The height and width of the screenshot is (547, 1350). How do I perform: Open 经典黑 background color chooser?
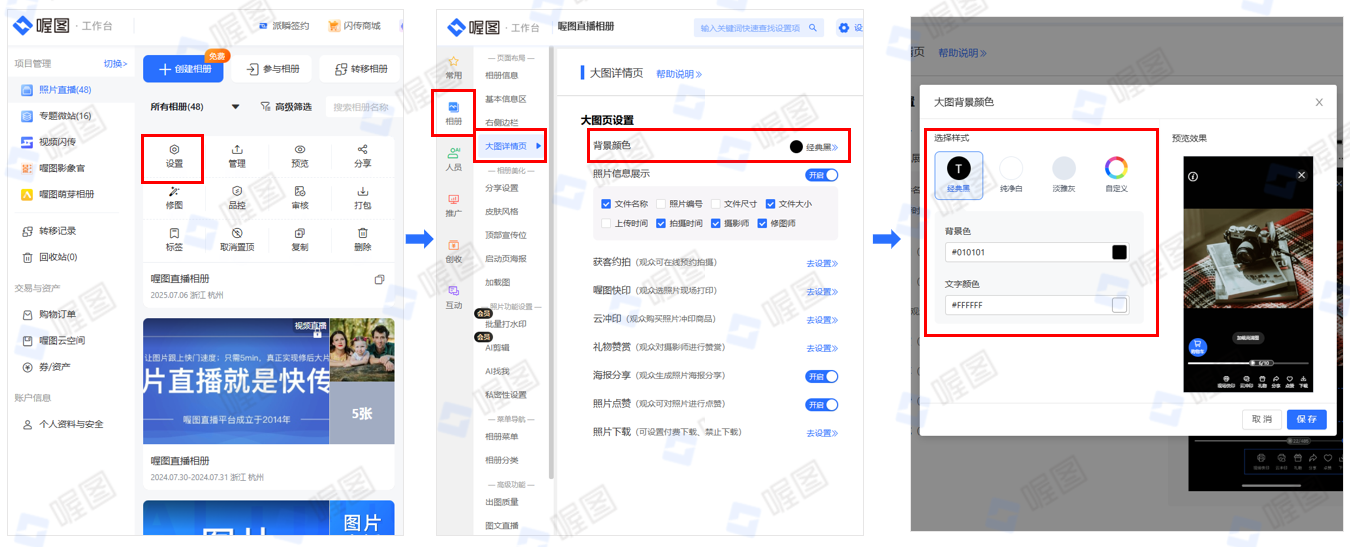814,147
